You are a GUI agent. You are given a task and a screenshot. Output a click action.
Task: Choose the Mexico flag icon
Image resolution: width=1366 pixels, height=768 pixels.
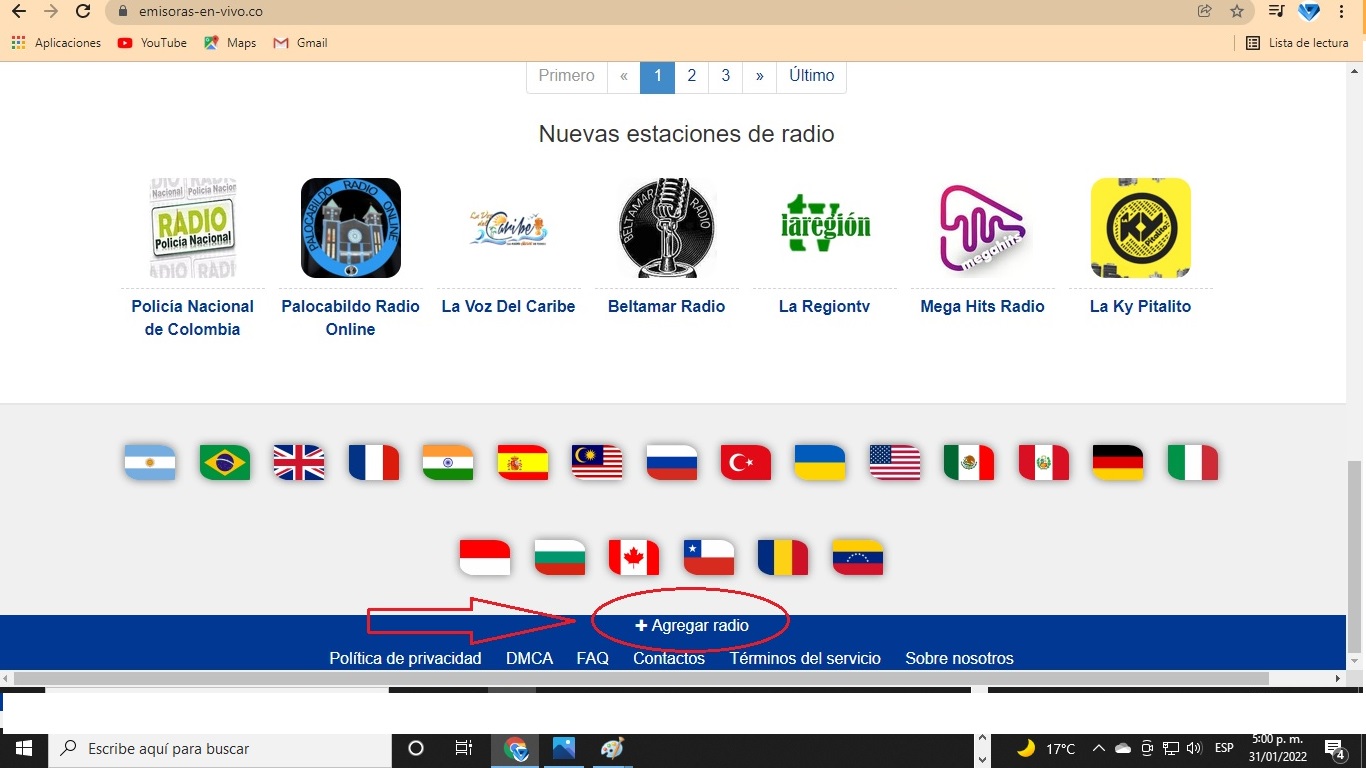(969, 463)
